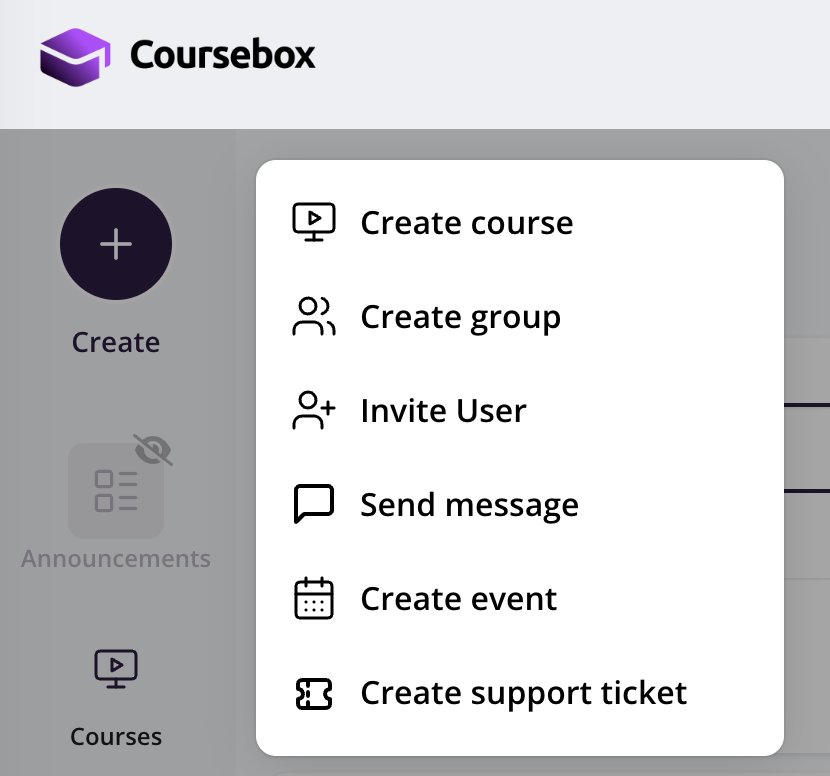Screen dimensions: 830x776
Task: Choose Create group from the menu
Action: (460, 317)
